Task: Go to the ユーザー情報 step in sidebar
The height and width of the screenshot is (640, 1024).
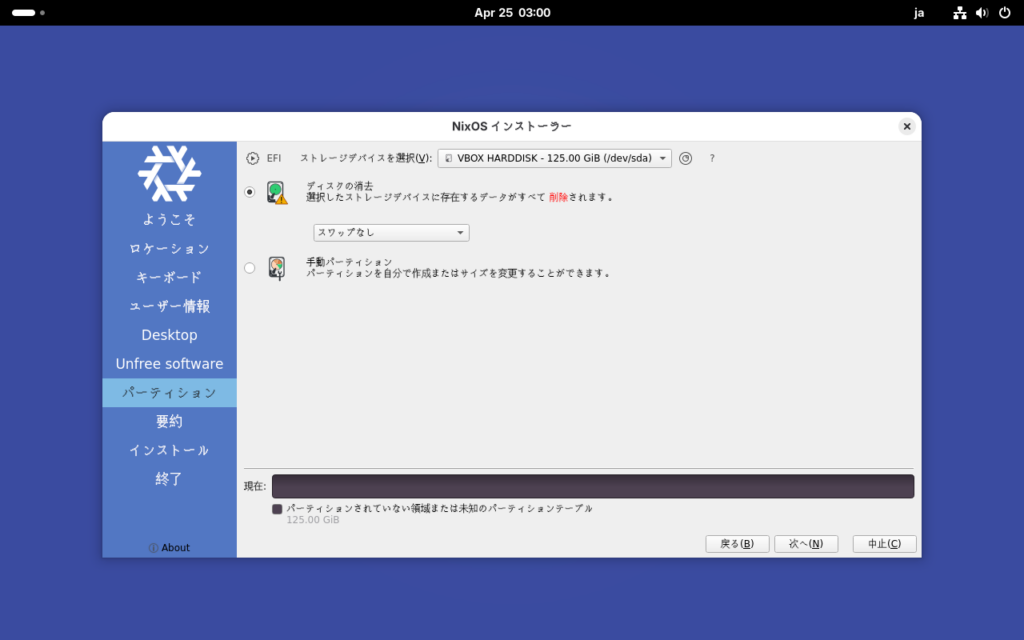Action: click(x=169, y=306)
